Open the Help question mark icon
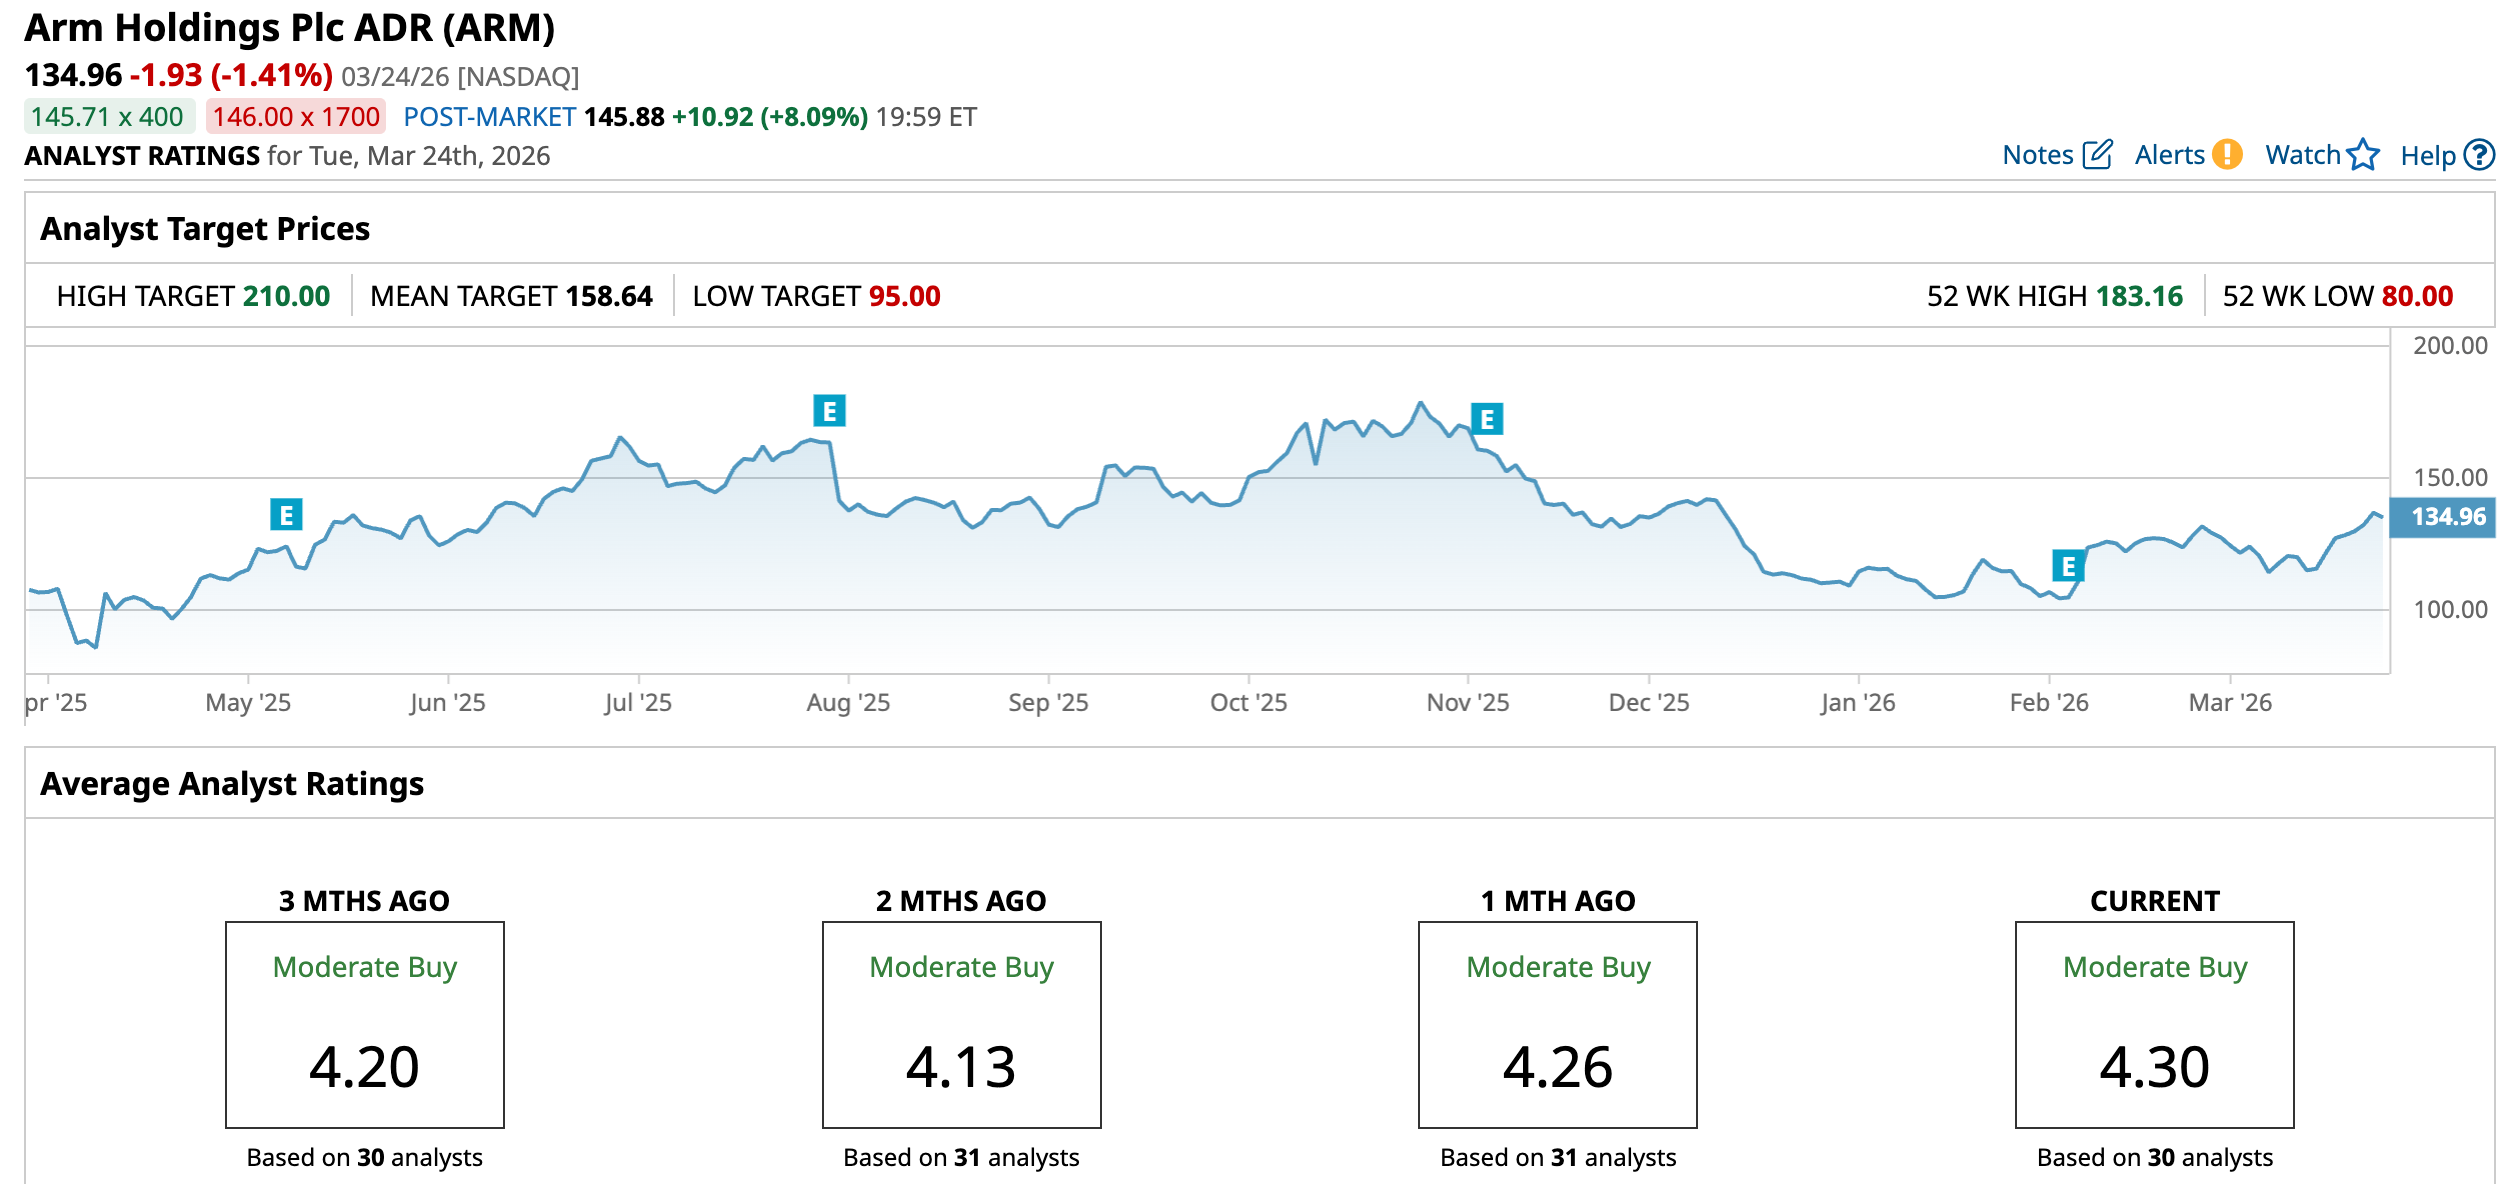2508x1184 pixels. [2479, 155]
